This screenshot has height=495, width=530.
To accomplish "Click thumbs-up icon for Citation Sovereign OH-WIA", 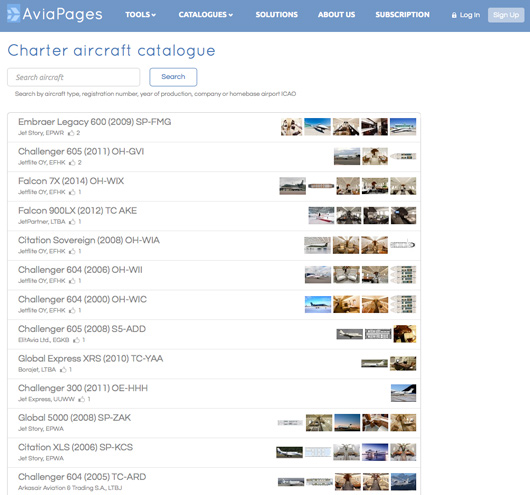I will click(x=72, y=251).
